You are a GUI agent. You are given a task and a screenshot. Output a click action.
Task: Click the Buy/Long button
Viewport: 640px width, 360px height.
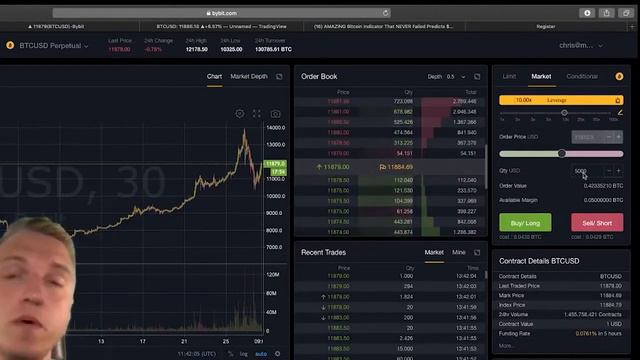click(x=525, y=223)
